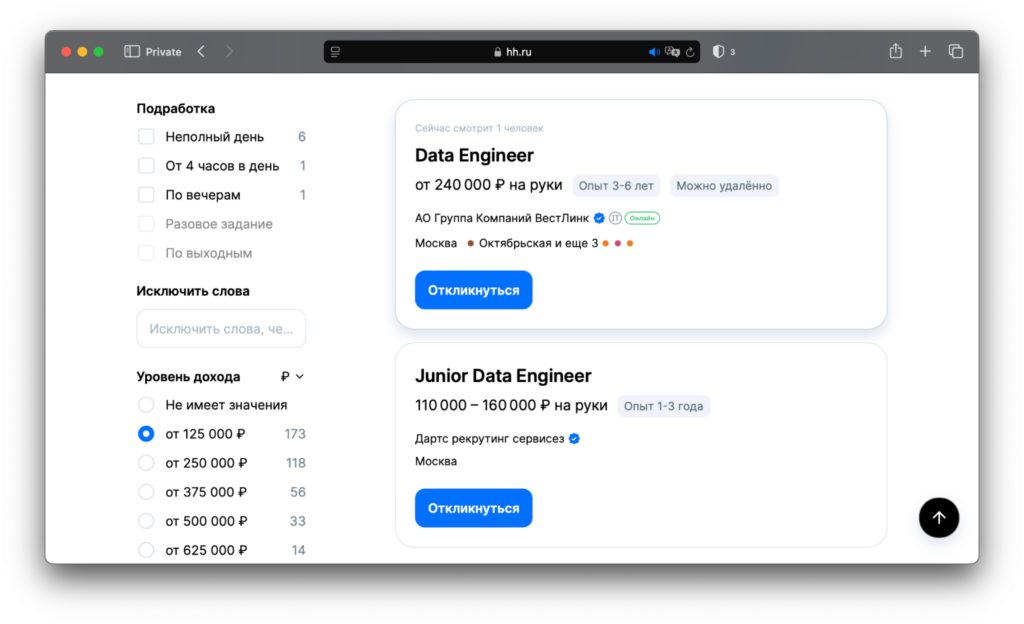Screen dimensions: 1024x624
Task: Click the Опыт 3-6 лет tag
Action: point(616,185)
